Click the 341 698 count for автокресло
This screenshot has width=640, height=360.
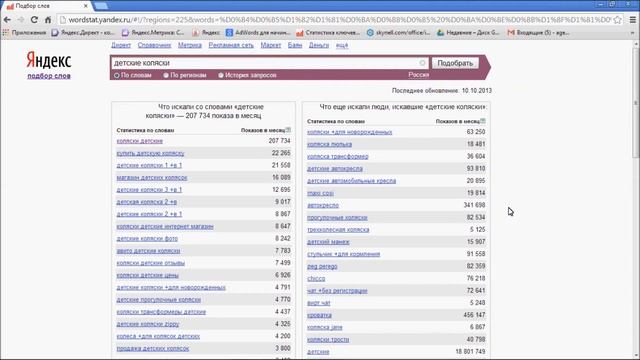pos(474,205)
